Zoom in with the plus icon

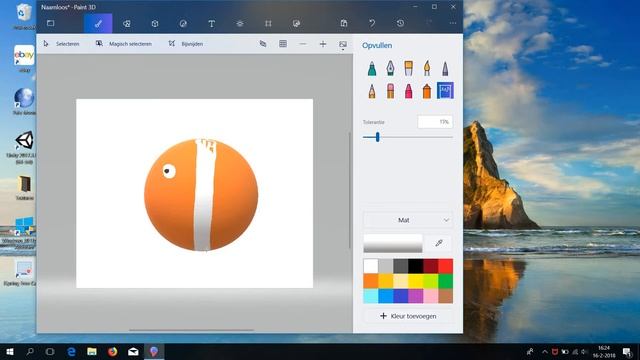(323, 44)
